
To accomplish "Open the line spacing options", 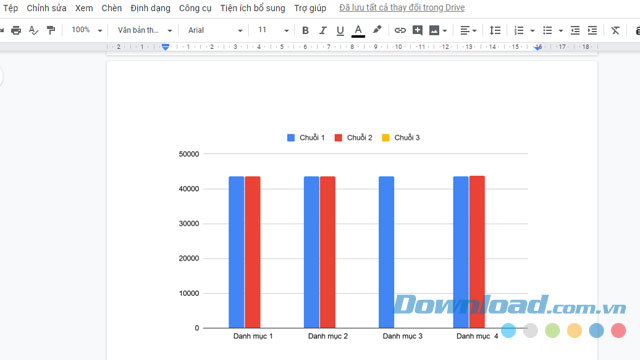I will [x=495, y=30].
